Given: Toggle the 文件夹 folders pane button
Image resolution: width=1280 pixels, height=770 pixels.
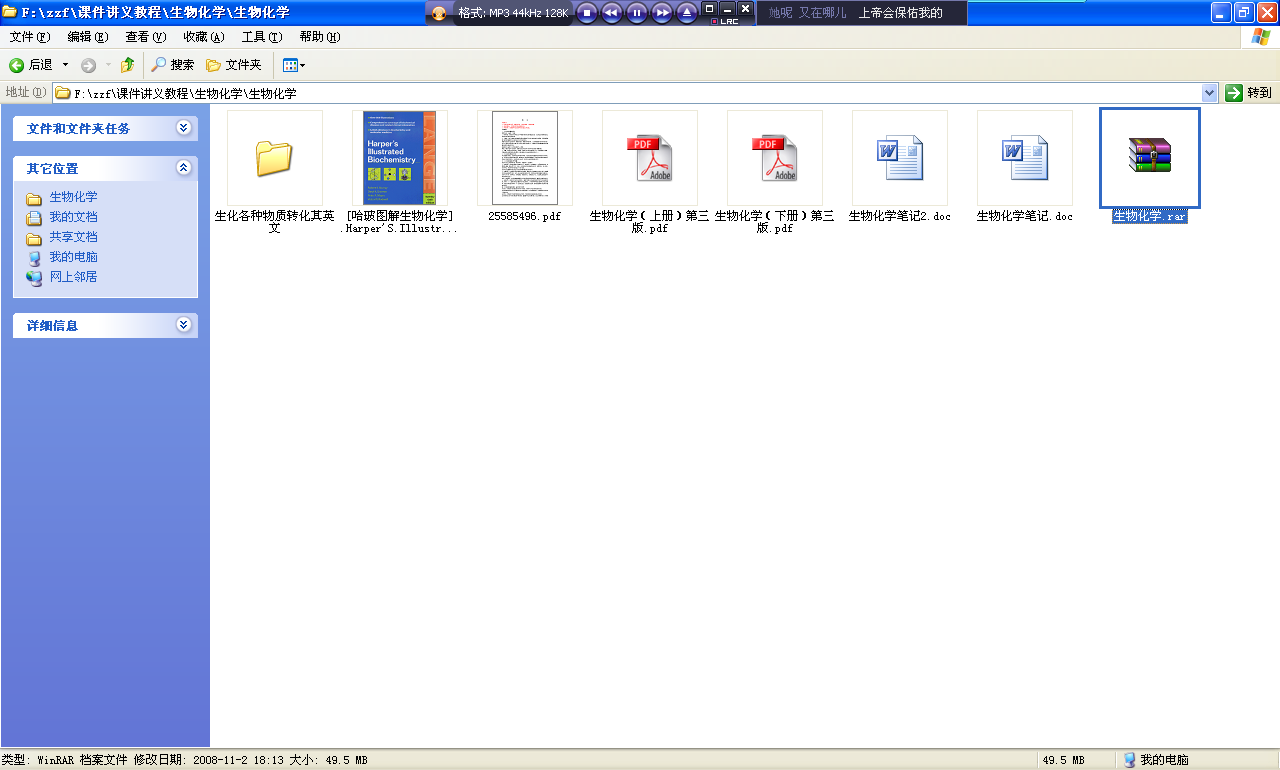Looking at the screenshot, I should coord(234,65).
